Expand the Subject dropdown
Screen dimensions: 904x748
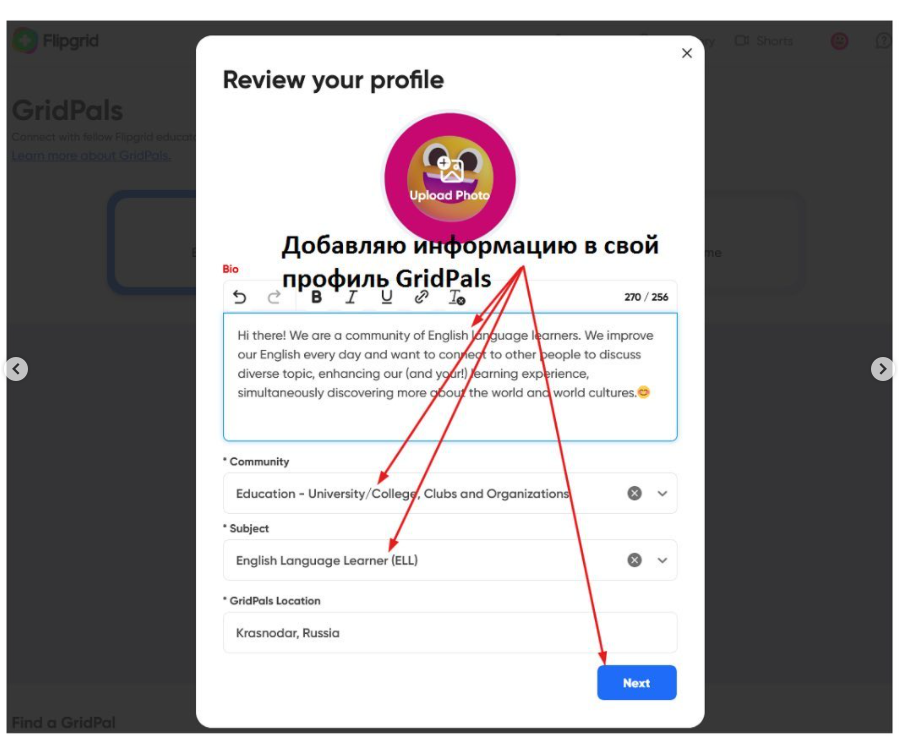coord(662,561)
